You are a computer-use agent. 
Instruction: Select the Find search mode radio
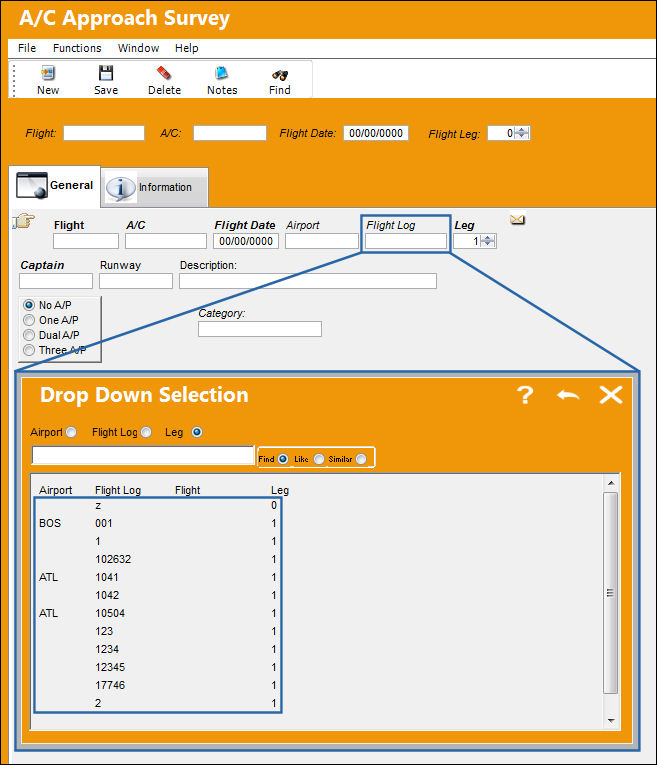283,459
